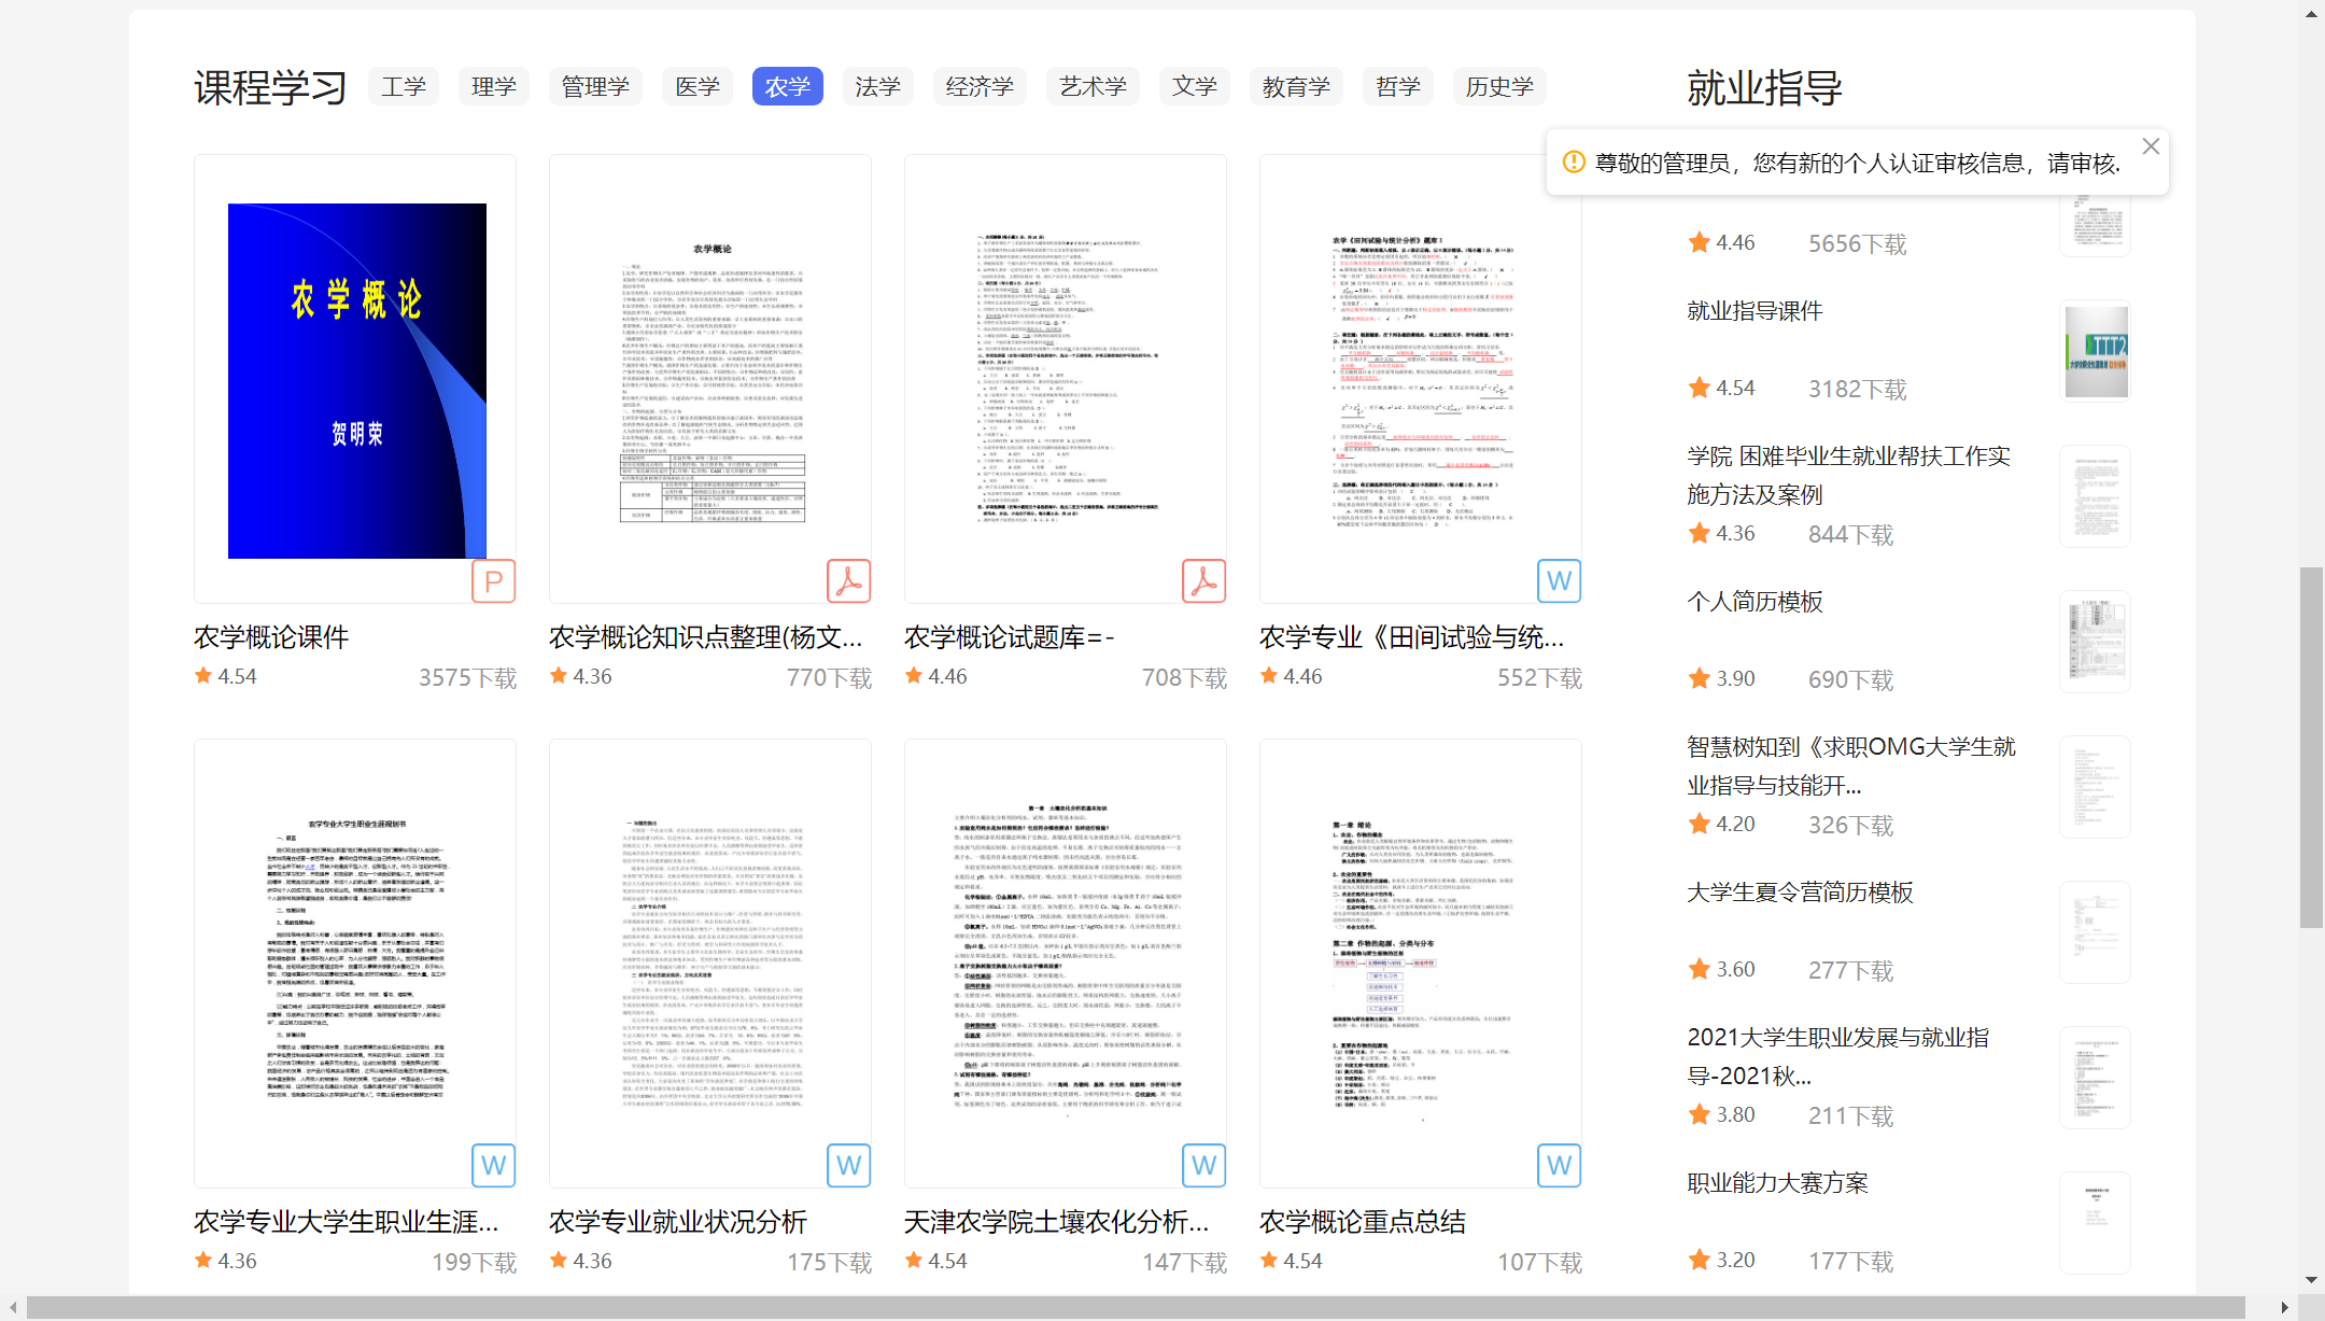Open 学院 困难毕业生就业帮扶工作实施方法及案例 link
2325x1321 pixels.
pos(1849,475)
